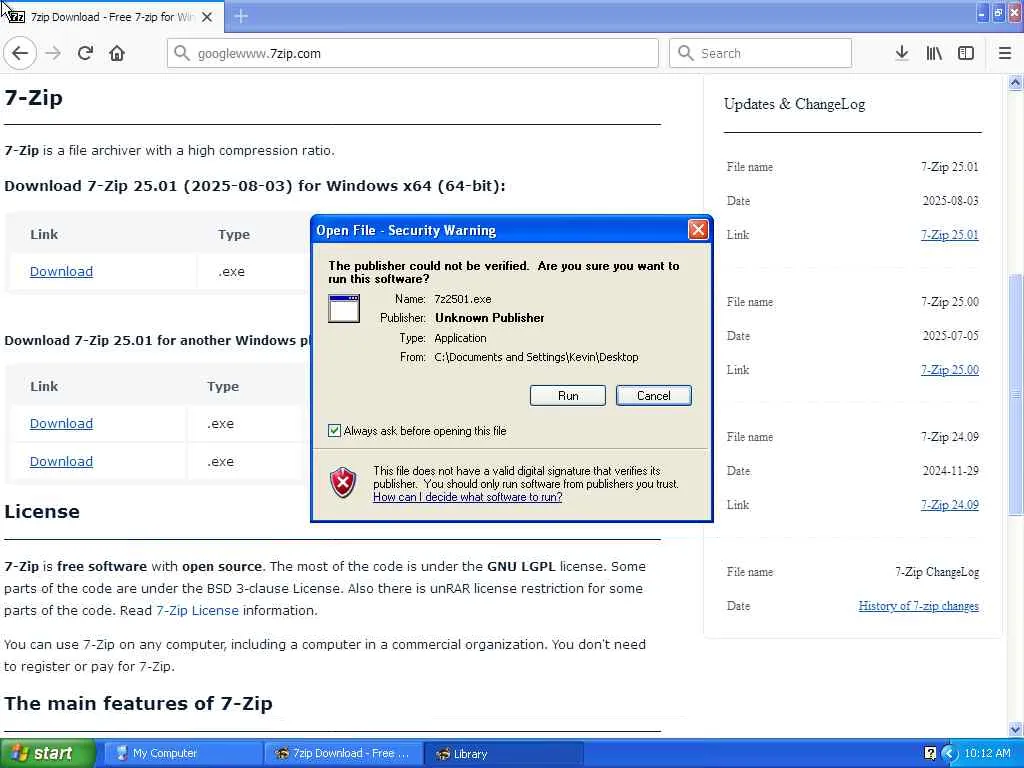Click the 7-Zip ChangeLog file name text
The width and height of the screenshot is (1024, 768).
(936, 572)
